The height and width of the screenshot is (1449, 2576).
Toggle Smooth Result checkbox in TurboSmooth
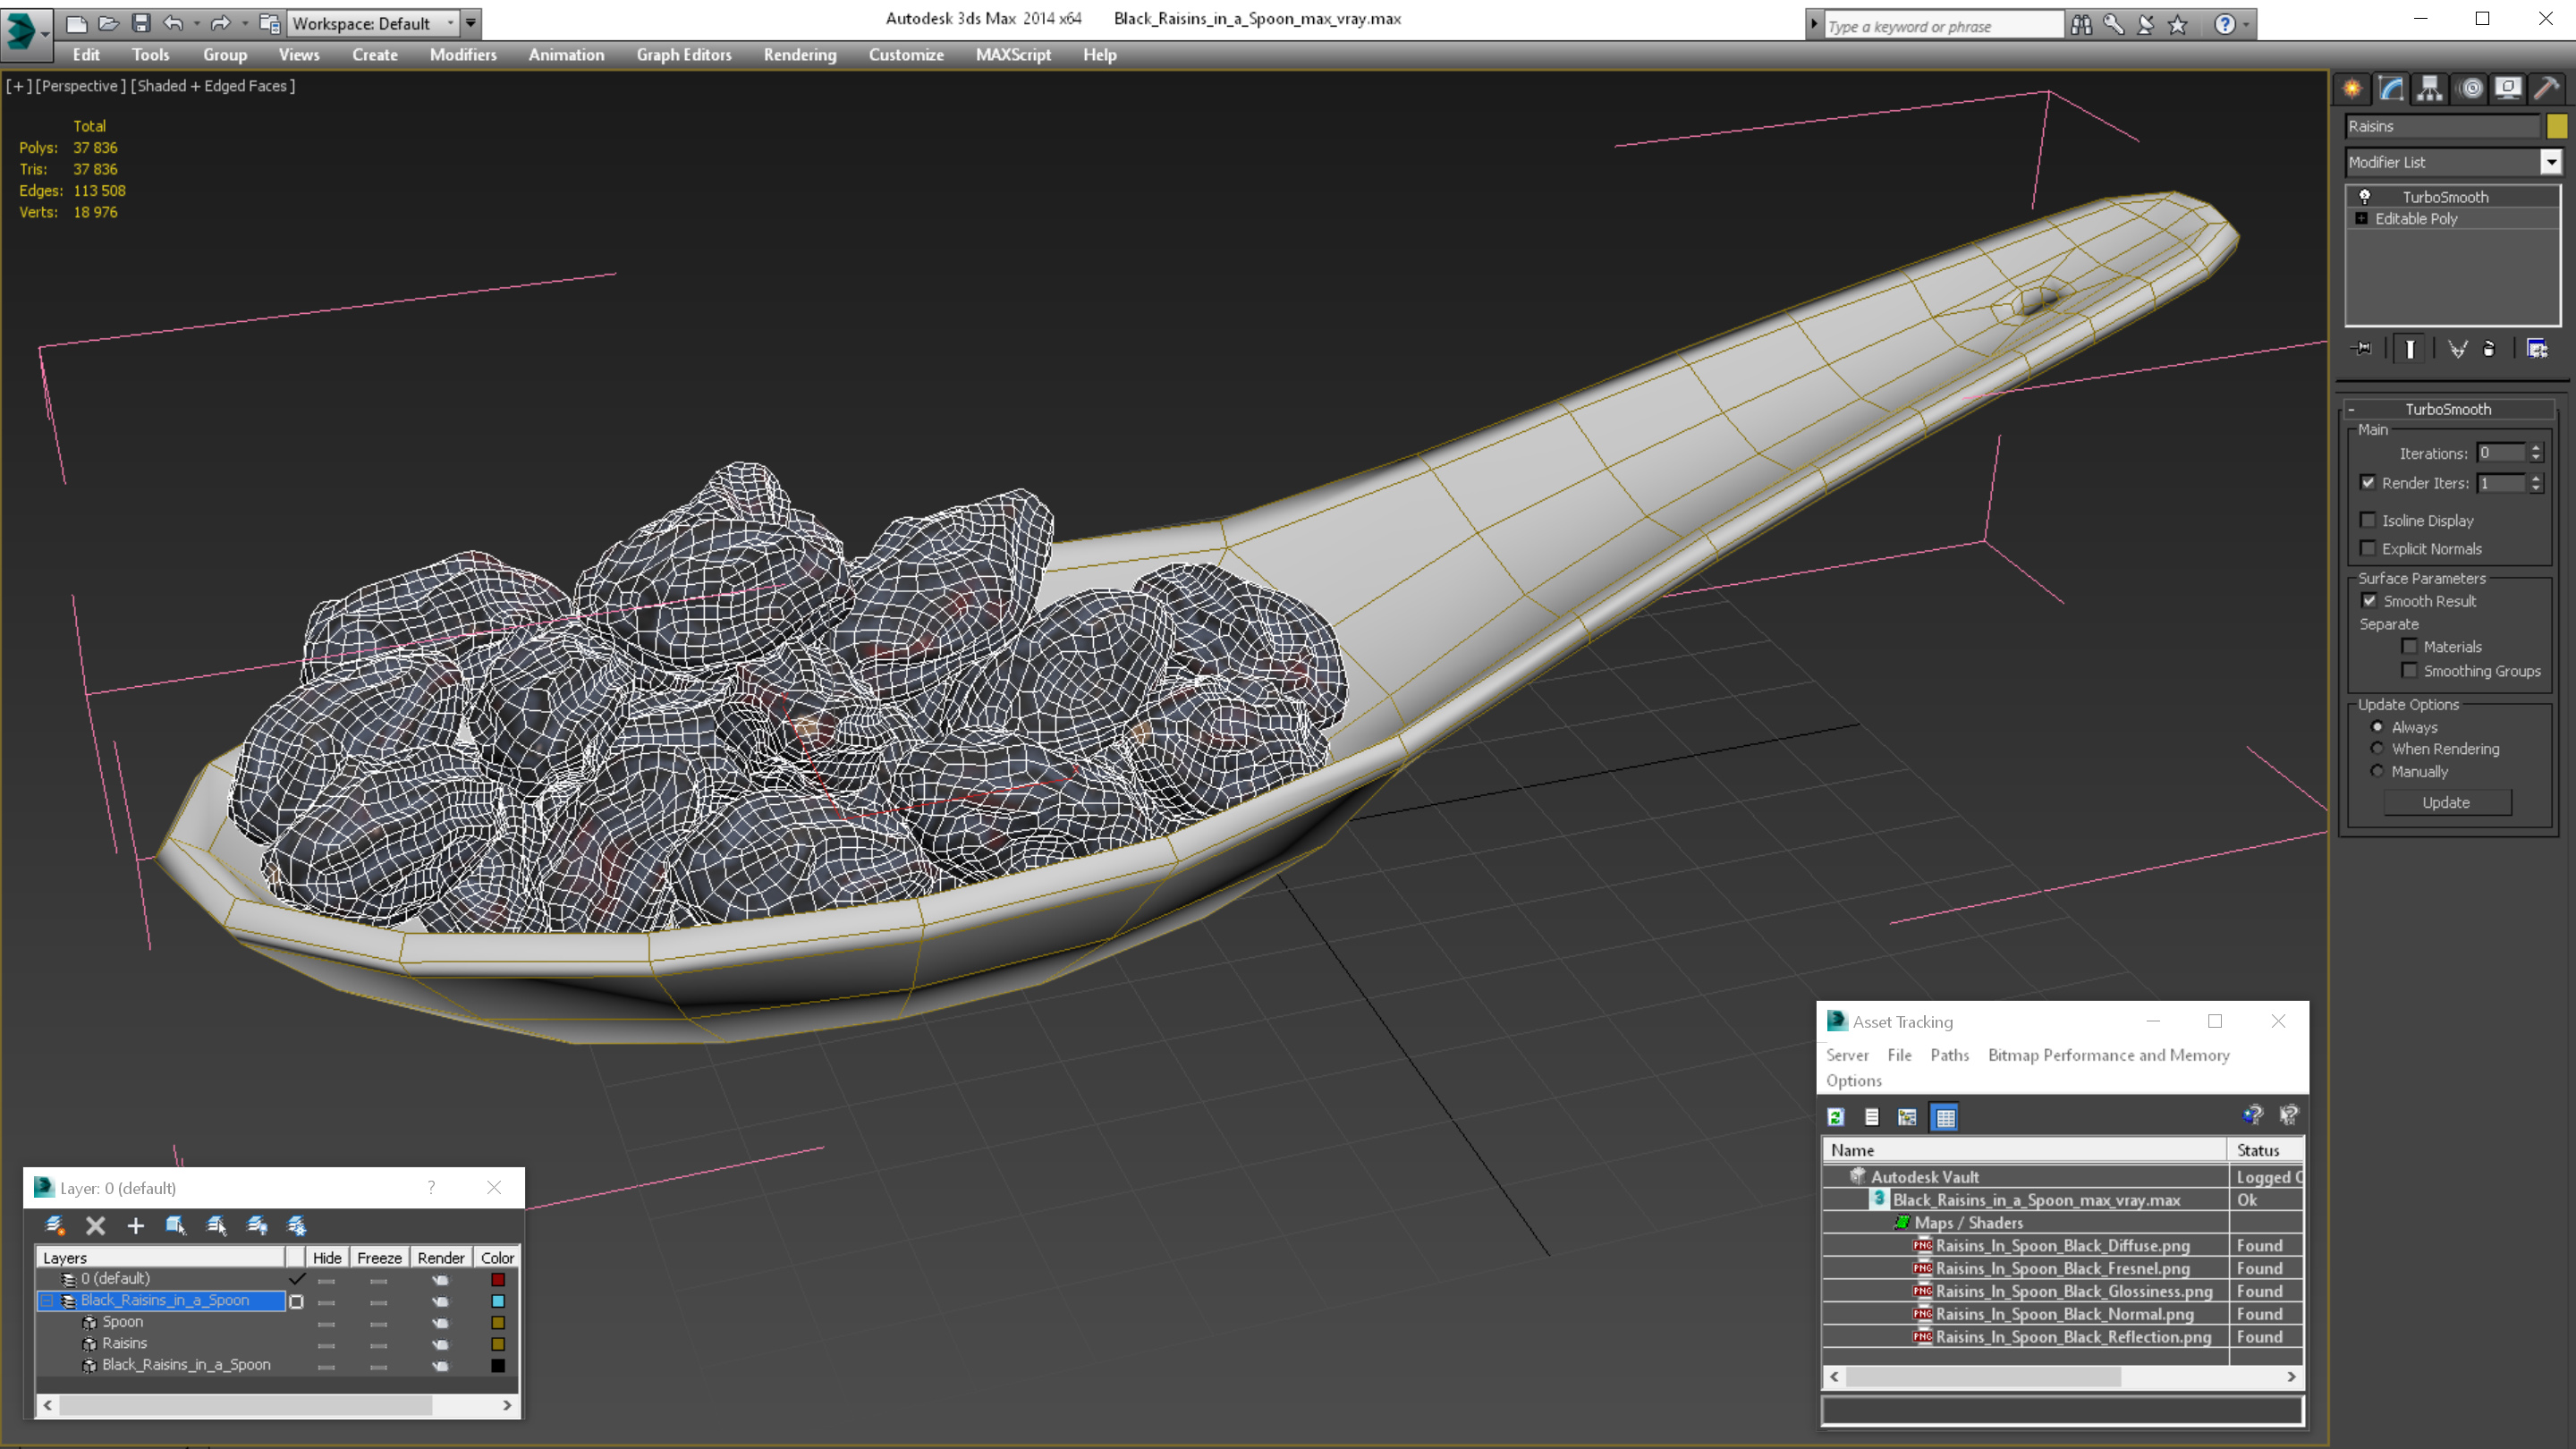[x=2369, y=600]
